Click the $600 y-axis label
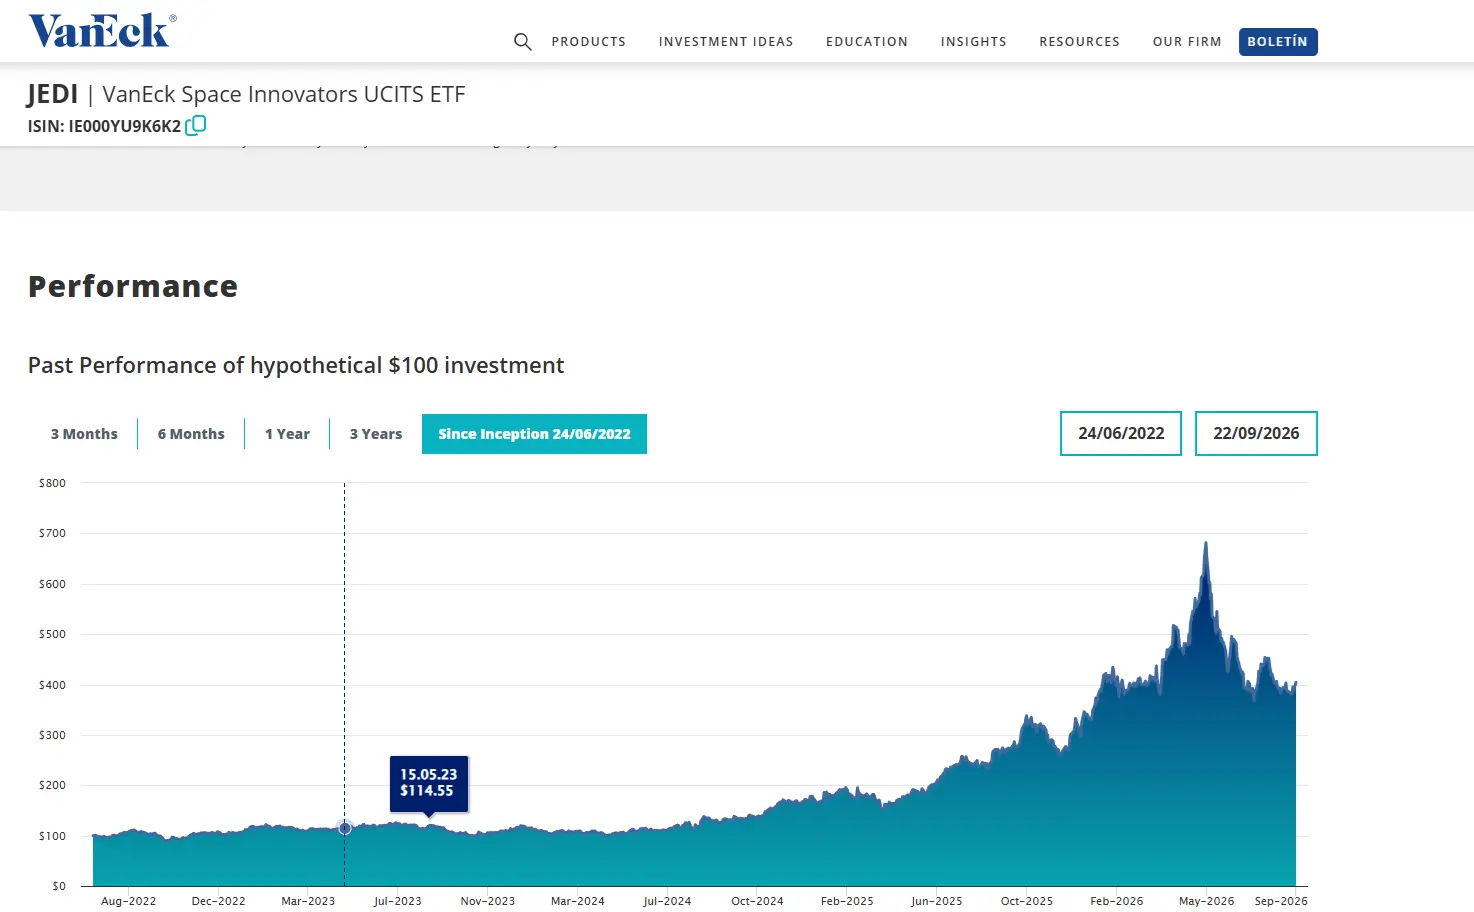 tap(52, 584)
